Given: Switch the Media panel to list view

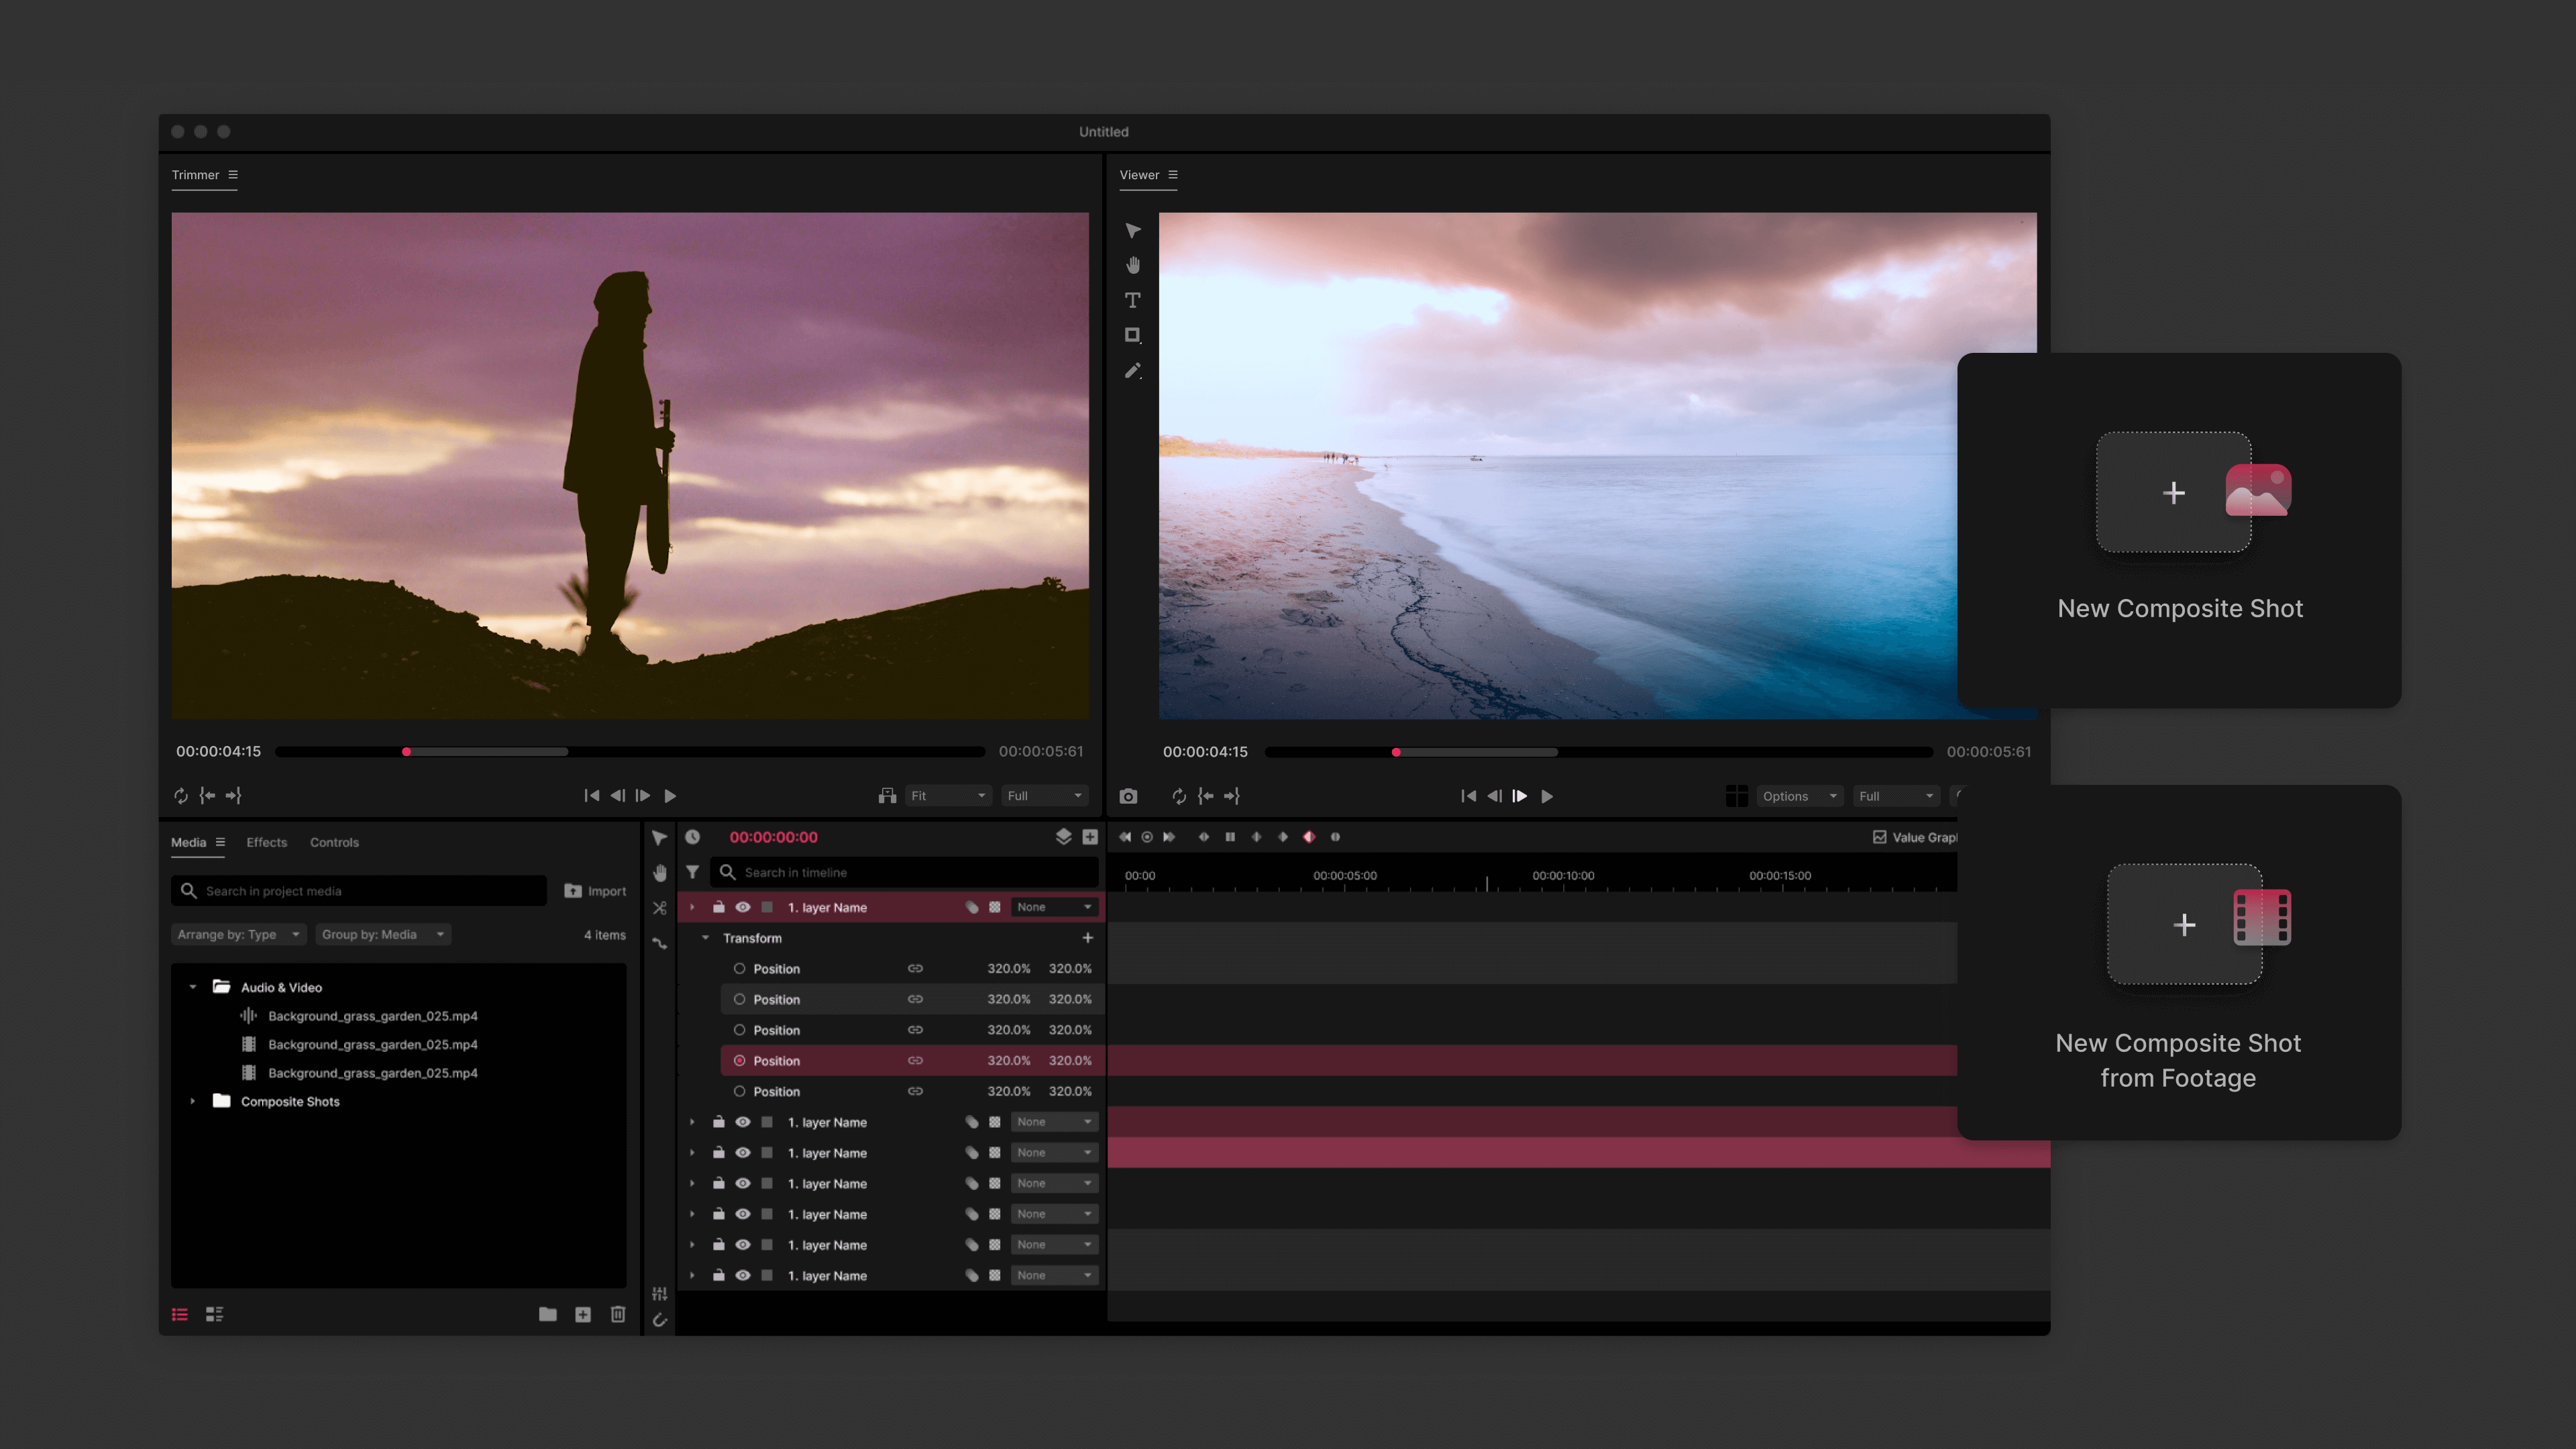Looking at the screenshot, I should [180, 1314].
